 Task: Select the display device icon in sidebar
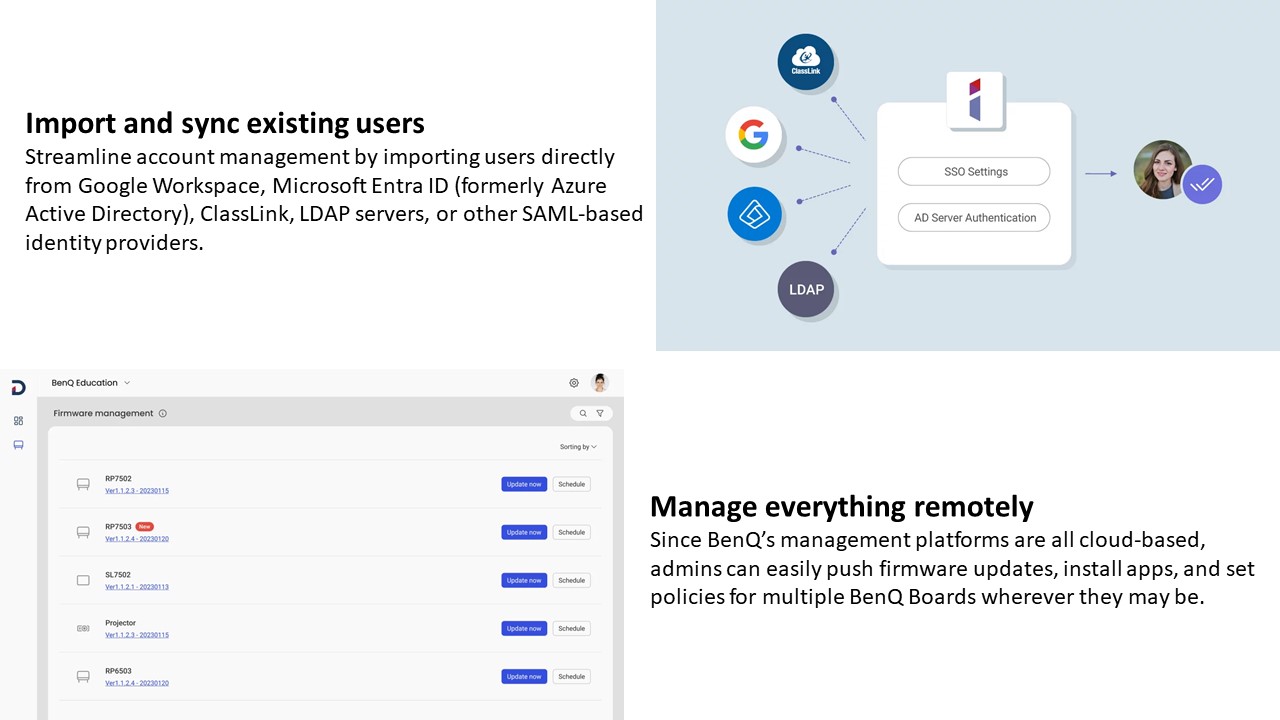coord(18,445)
